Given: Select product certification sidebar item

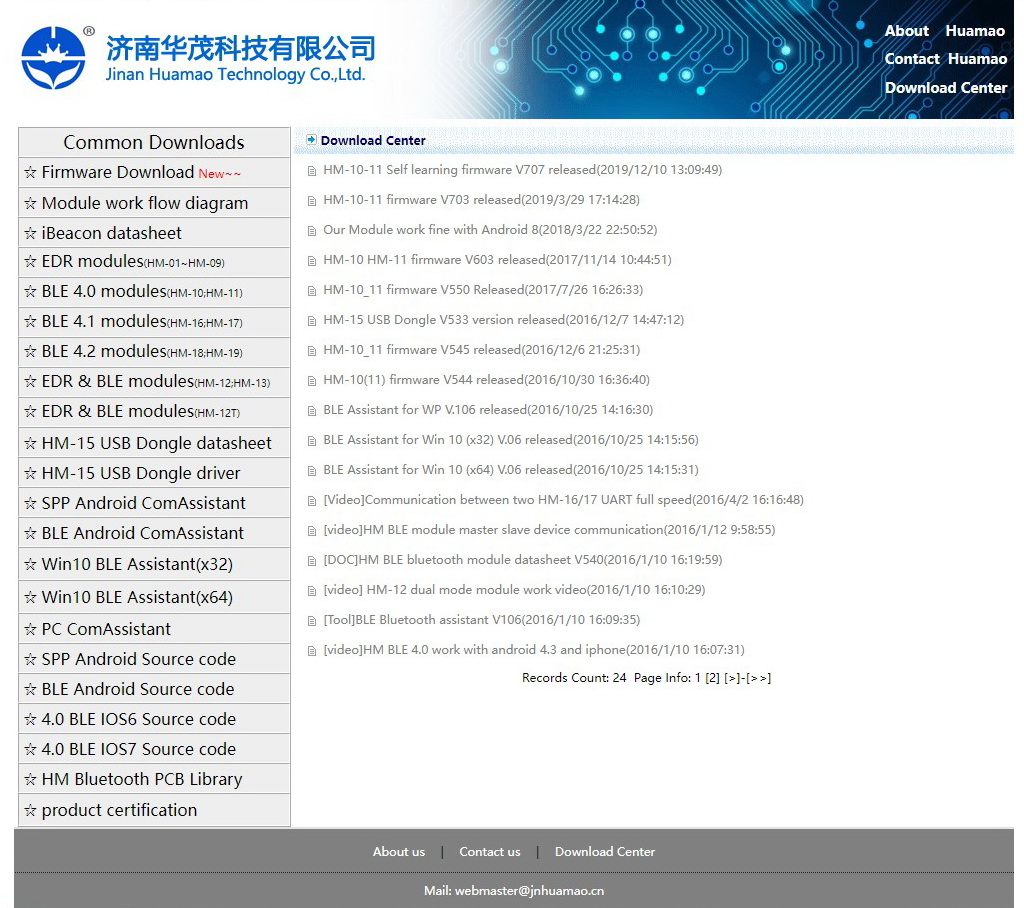Looking at the screenshot, I should (x=119, y=810).
